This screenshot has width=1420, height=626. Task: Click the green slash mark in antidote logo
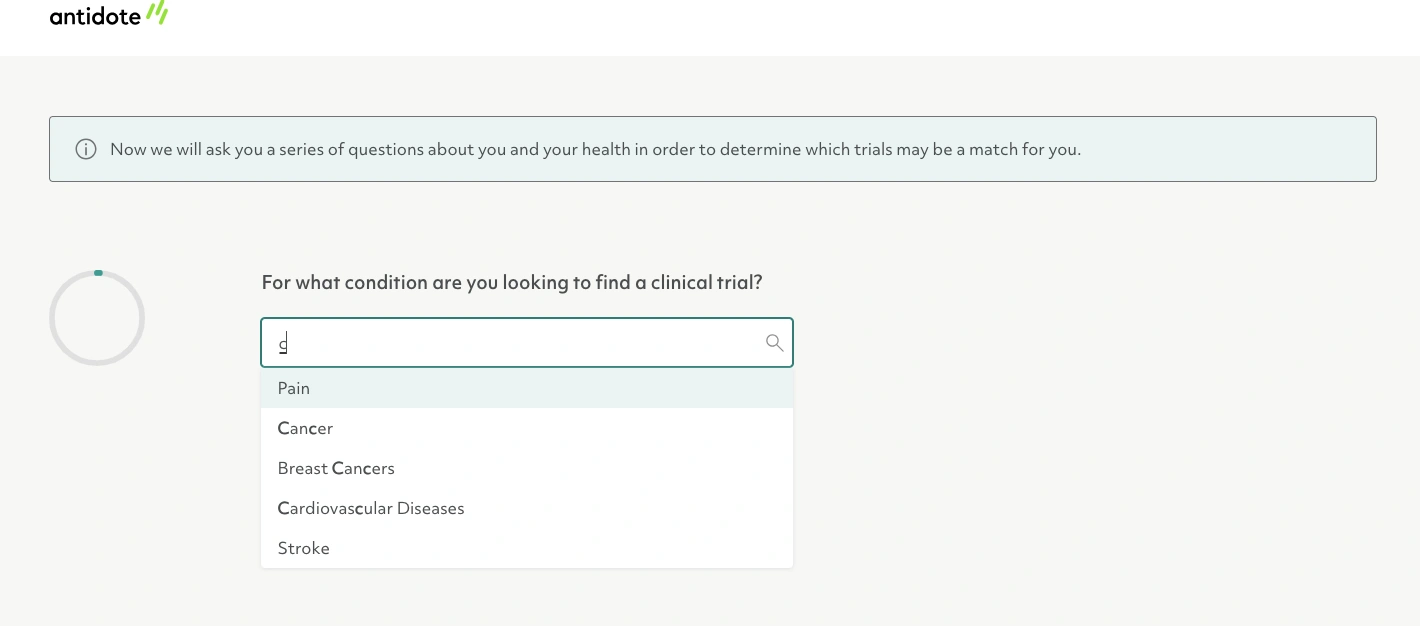[157, 12]
